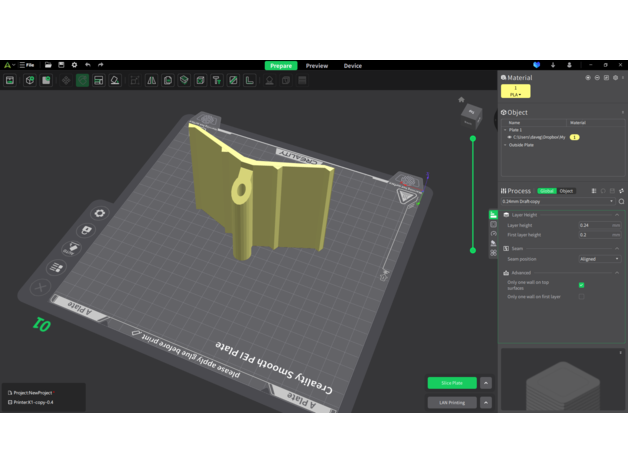Click the 3D view orientation cube
628x472 pixels.
[469, 113]
